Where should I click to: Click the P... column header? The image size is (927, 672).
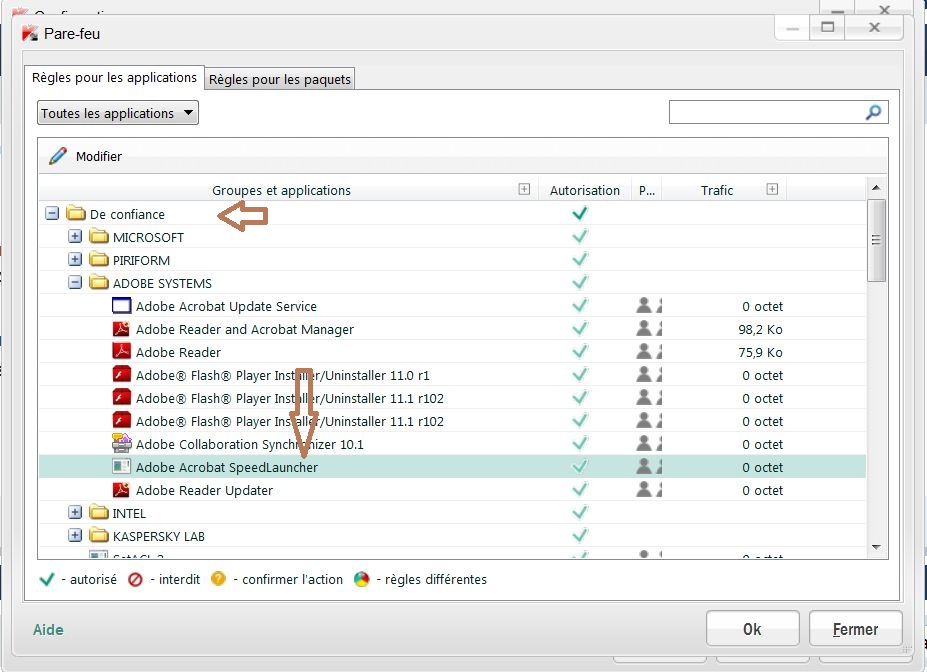tap(646, 190)
